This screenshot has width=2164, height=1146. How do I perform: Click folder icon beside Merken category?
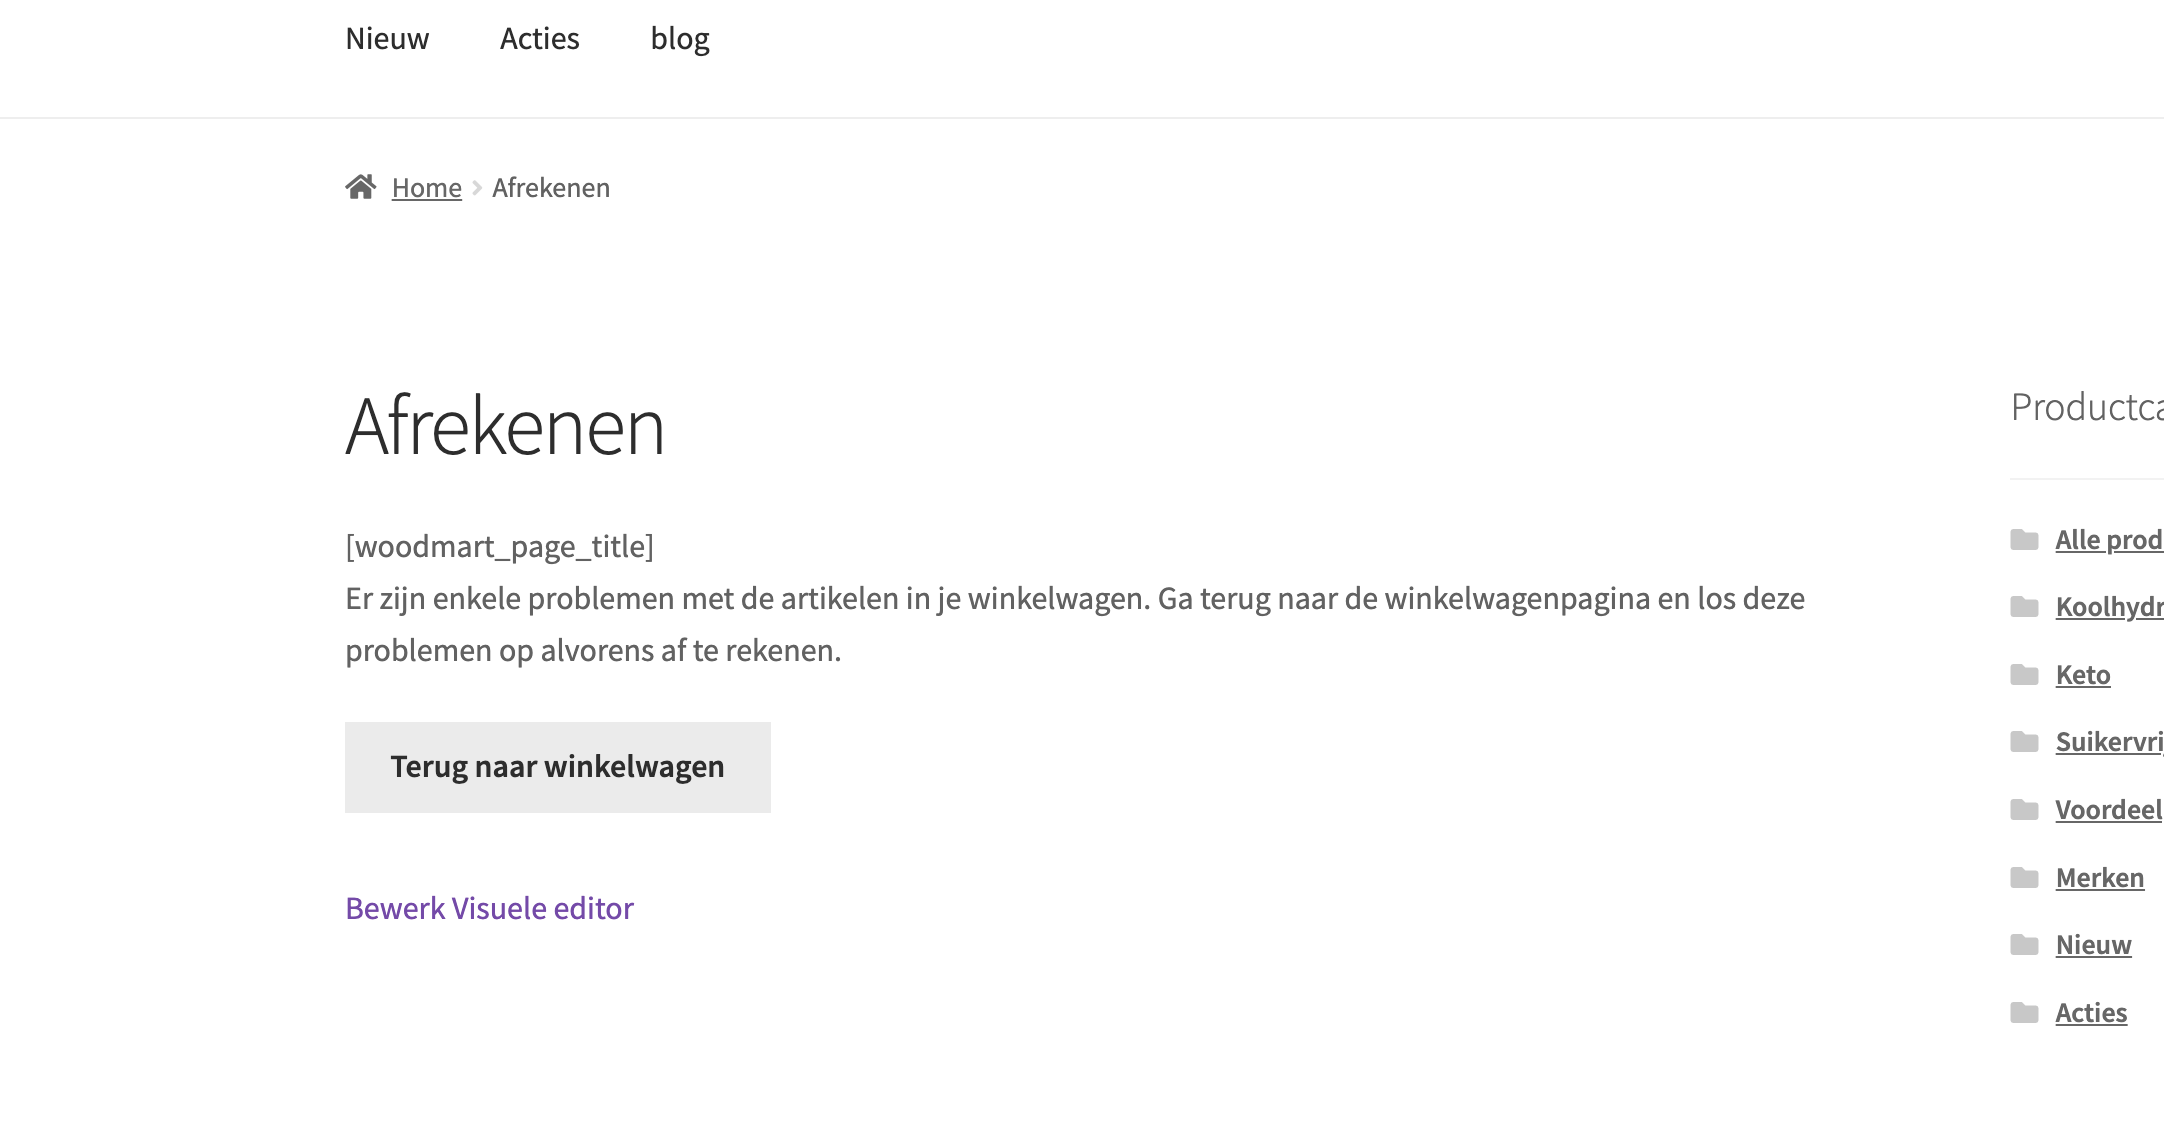(x=2024, y=878)
